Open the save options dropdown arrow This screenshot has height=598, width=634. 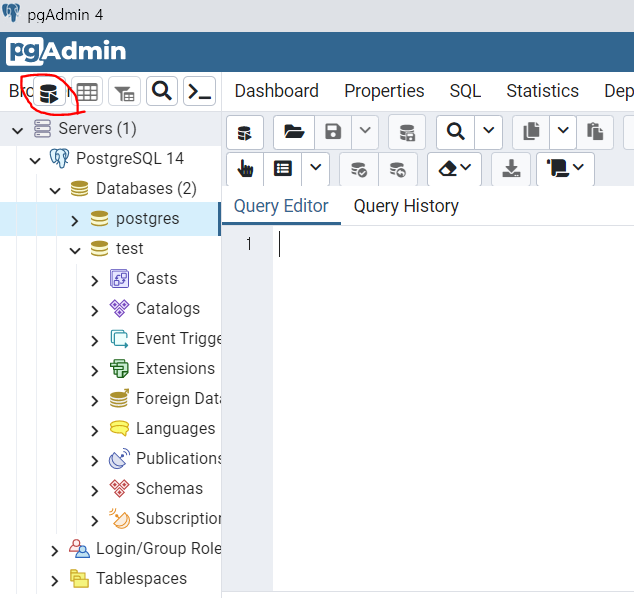point(365,132)
